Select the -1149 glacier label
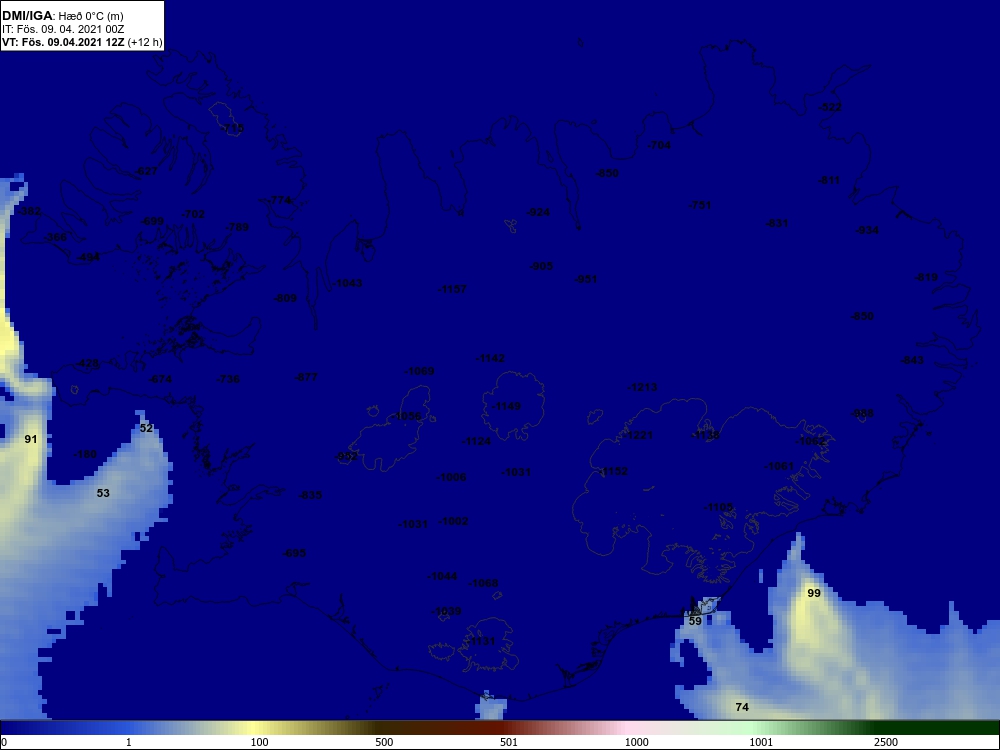Viewport: 1000px width, 750px height. [x=506, y=406]
